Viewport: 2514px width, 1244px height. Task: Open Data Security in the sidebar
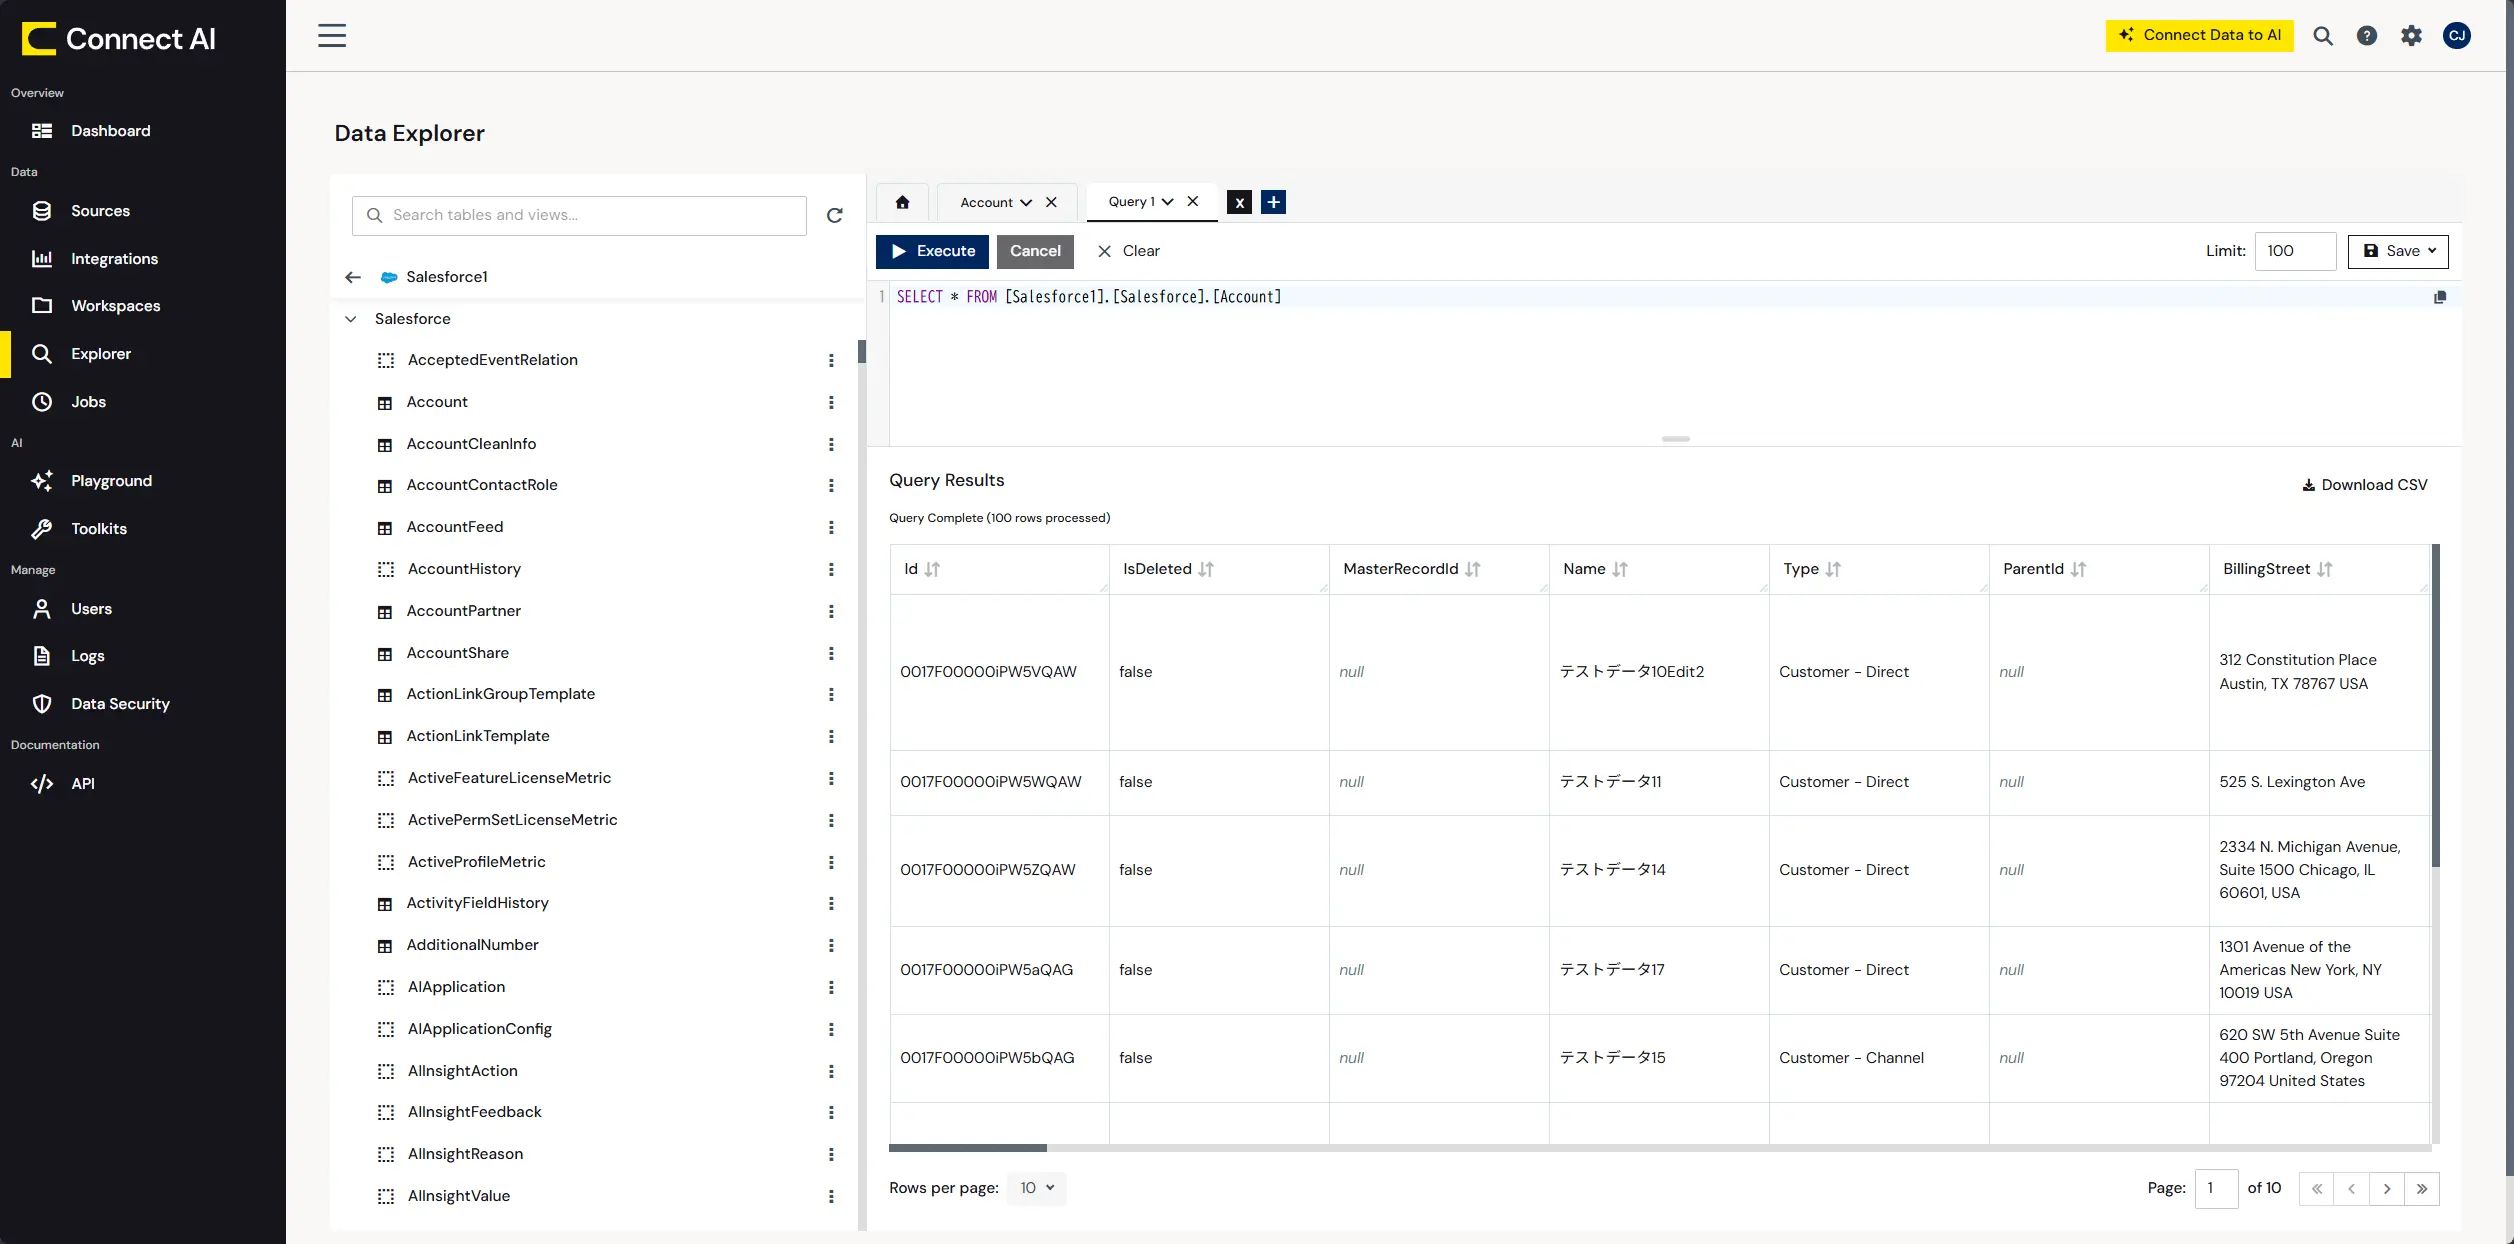pos(120,704)
